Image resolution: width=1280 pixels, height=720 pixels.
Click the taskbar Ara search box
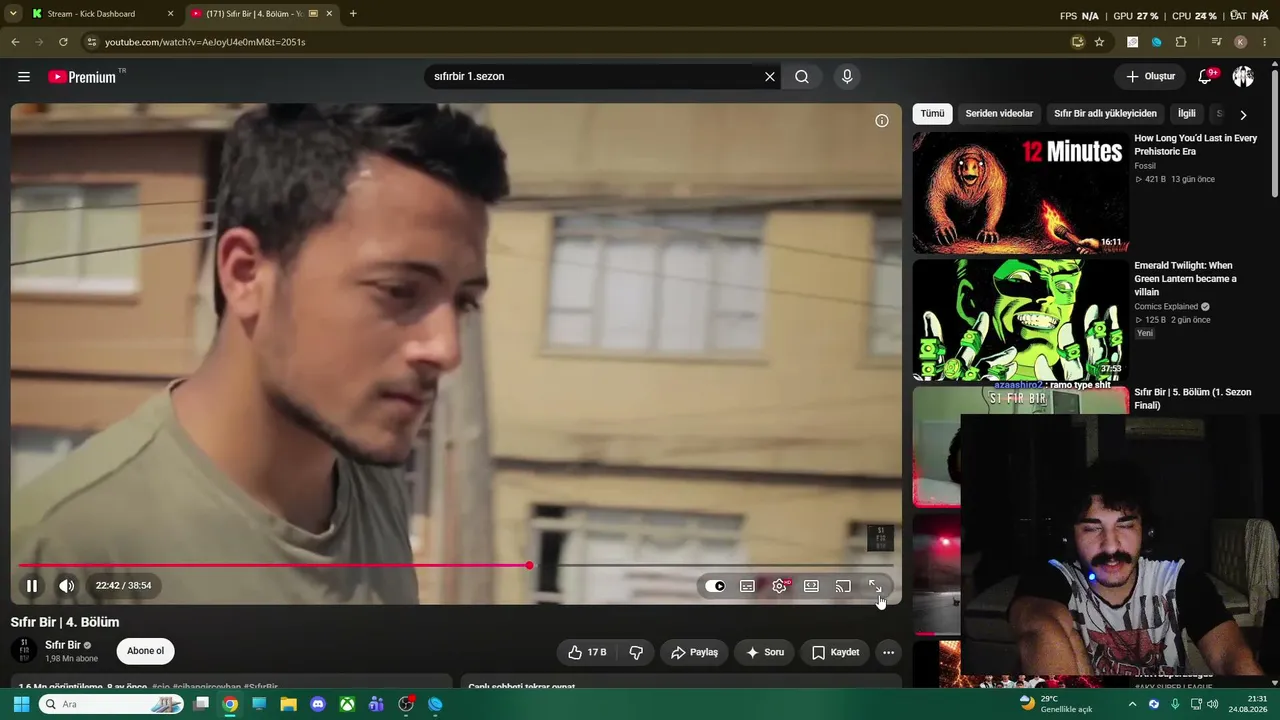pos(111,704)
